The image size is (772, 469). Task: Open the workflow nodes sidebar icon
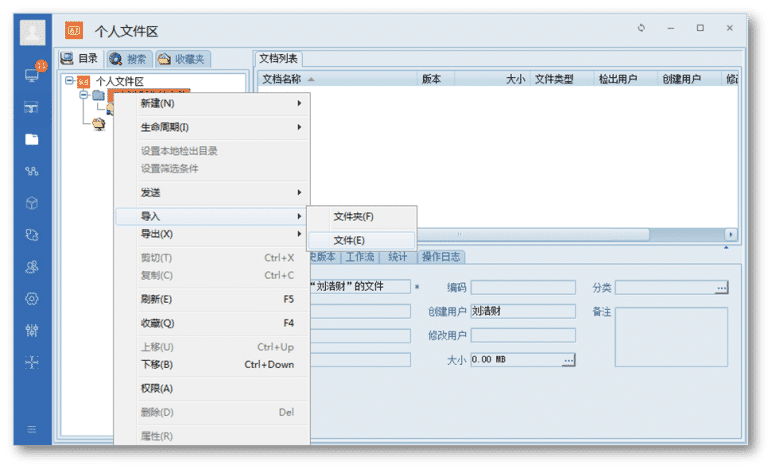coord(32,171)
